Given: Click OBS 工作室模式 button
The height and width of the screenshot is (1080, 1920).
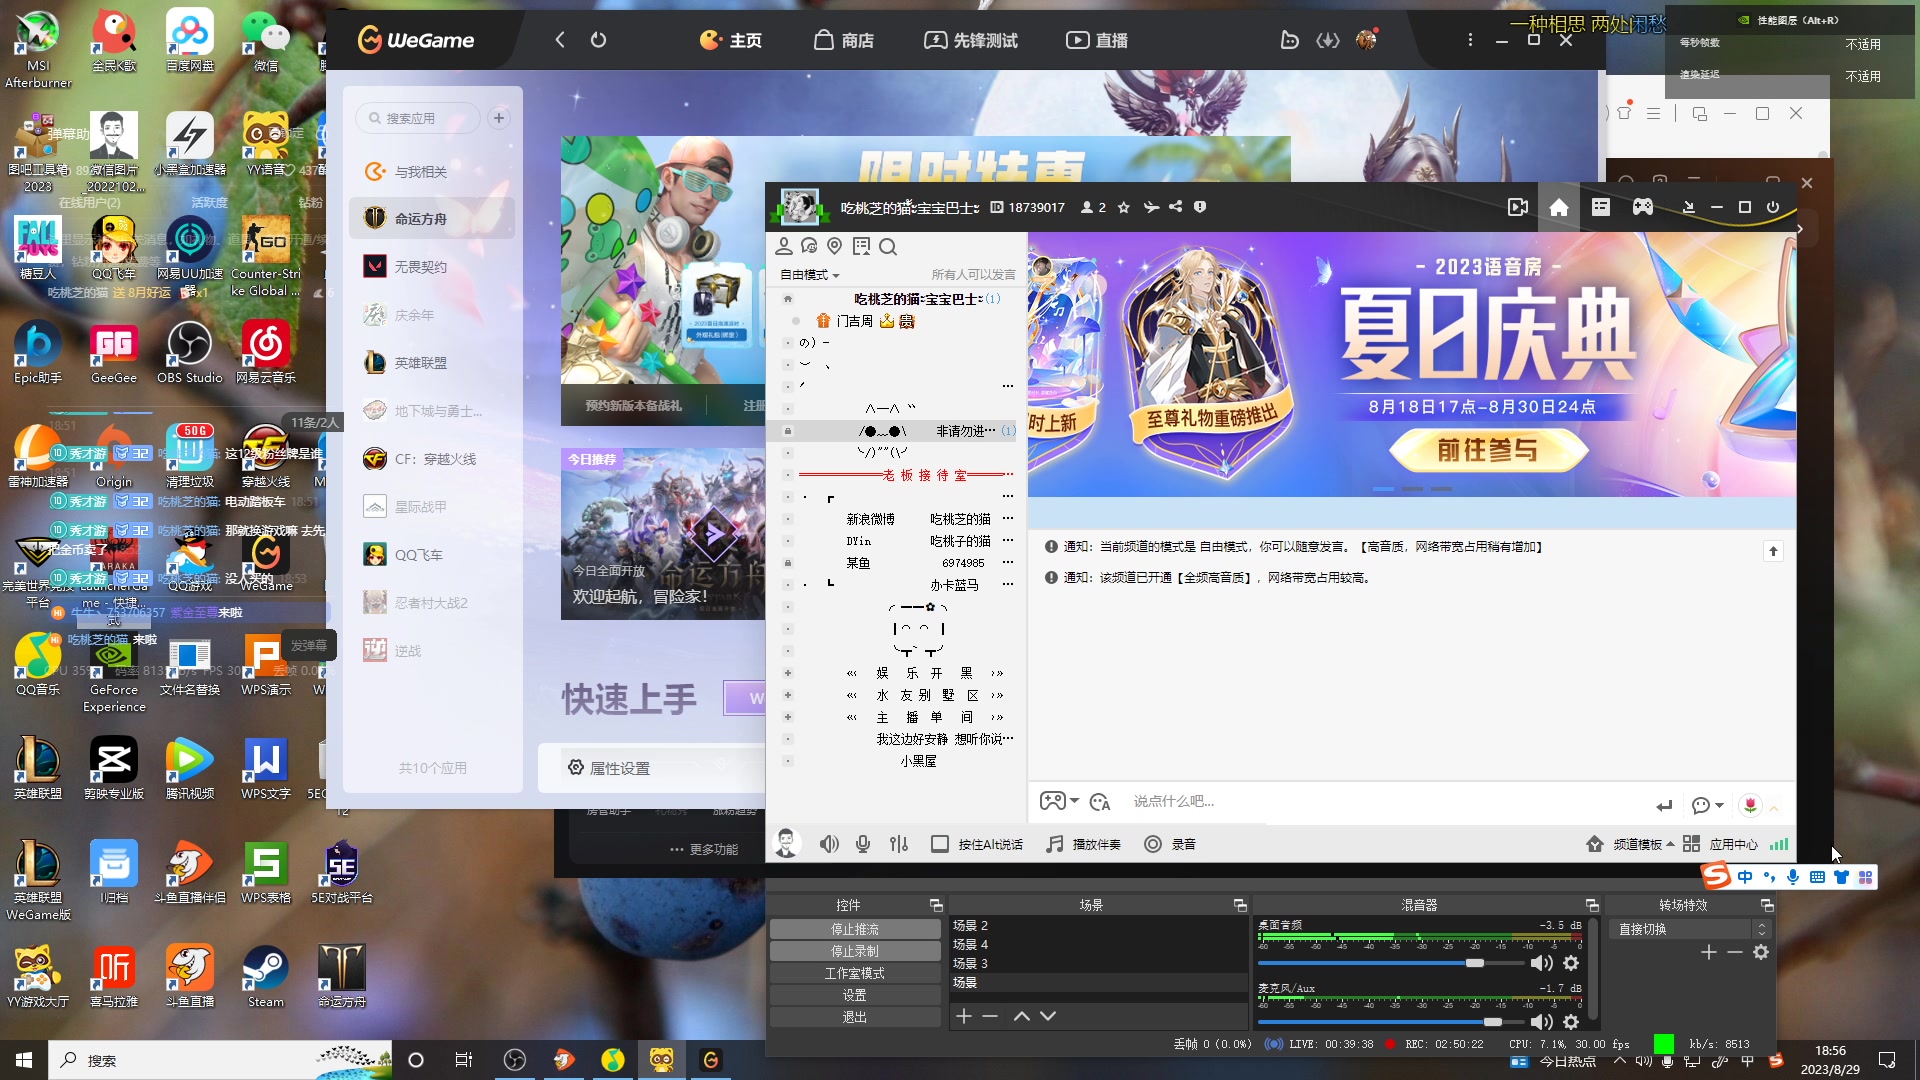Looking at the screenshot, I should click(855, 973).
